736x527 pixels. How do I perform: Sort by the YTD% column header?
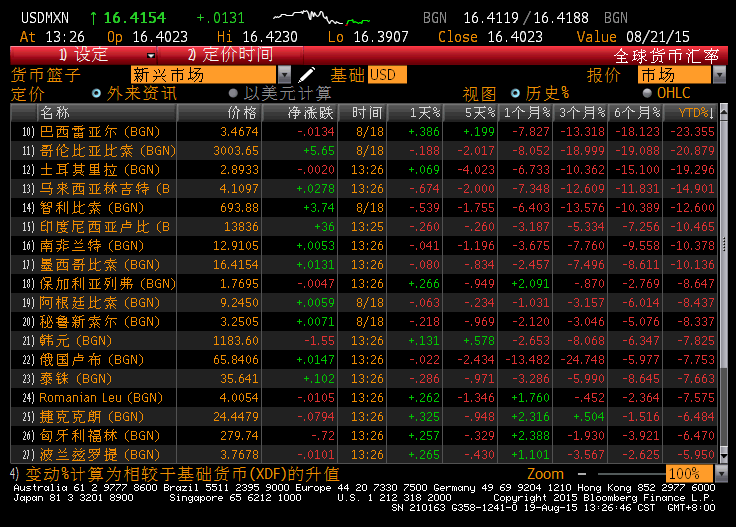point(692,113)
